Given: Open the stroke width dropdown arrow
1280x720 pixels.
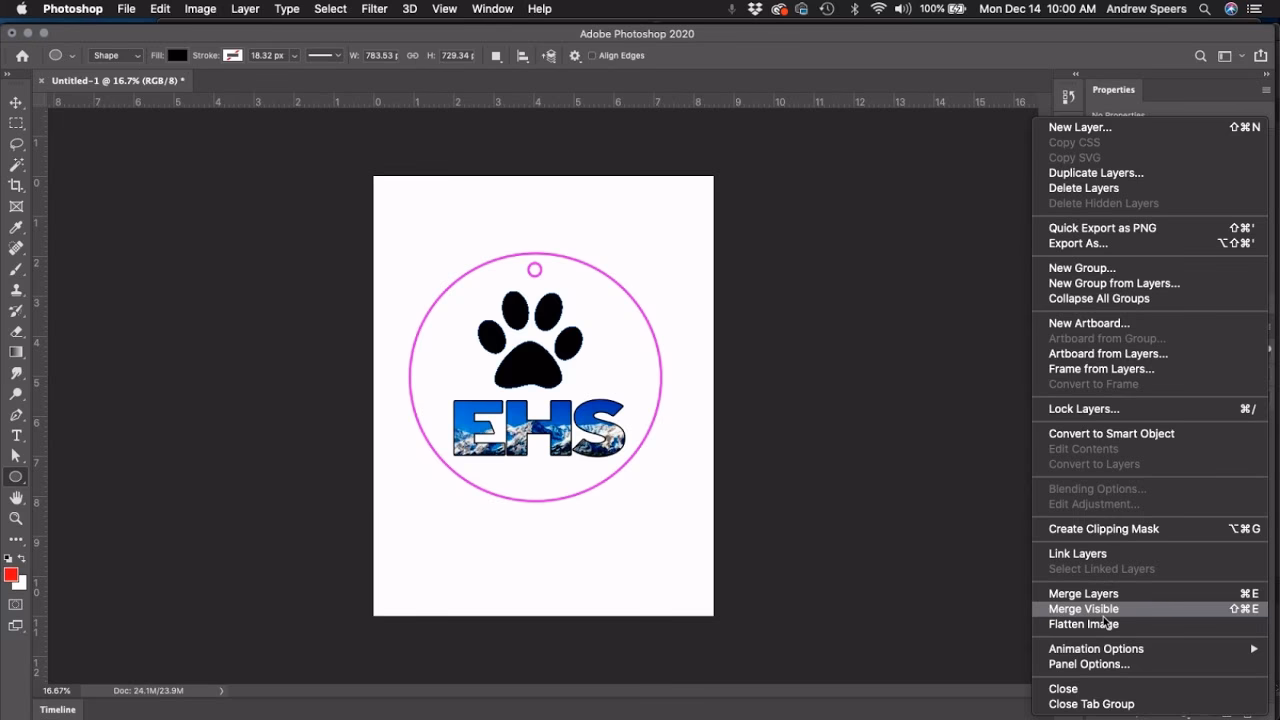Looking at the screenshot, I should click(294, 56).
